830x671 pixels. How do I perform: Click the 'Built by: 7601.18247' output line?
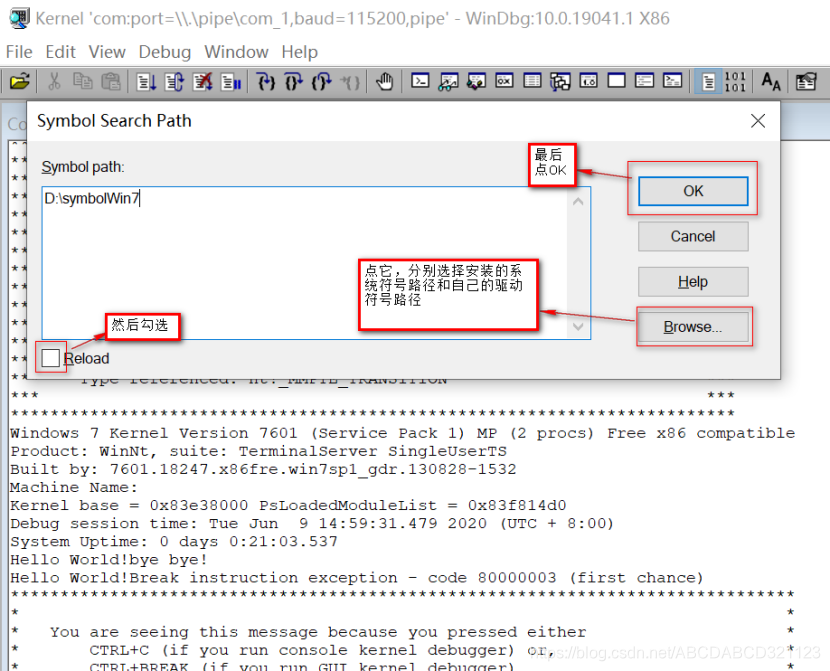point(263,469)
